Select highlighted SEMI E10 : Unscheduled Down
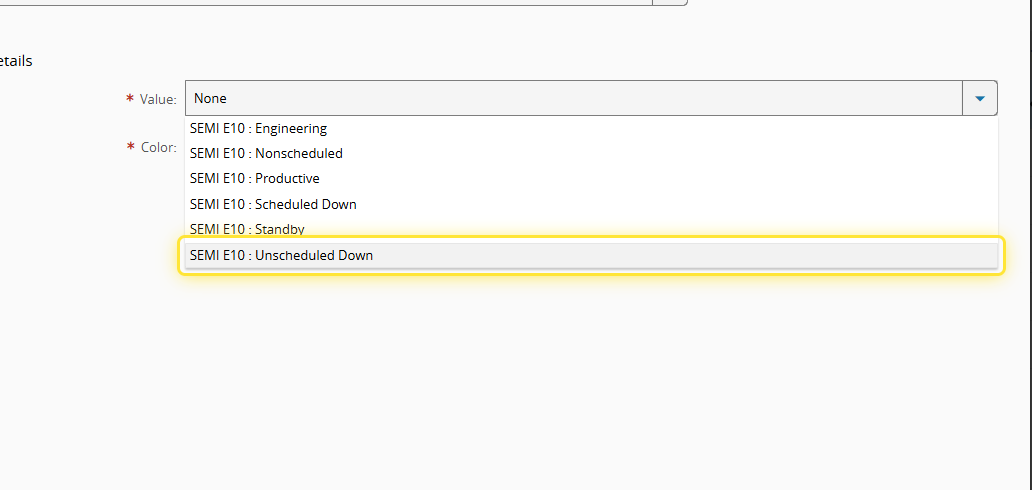 tap(281, 255)
